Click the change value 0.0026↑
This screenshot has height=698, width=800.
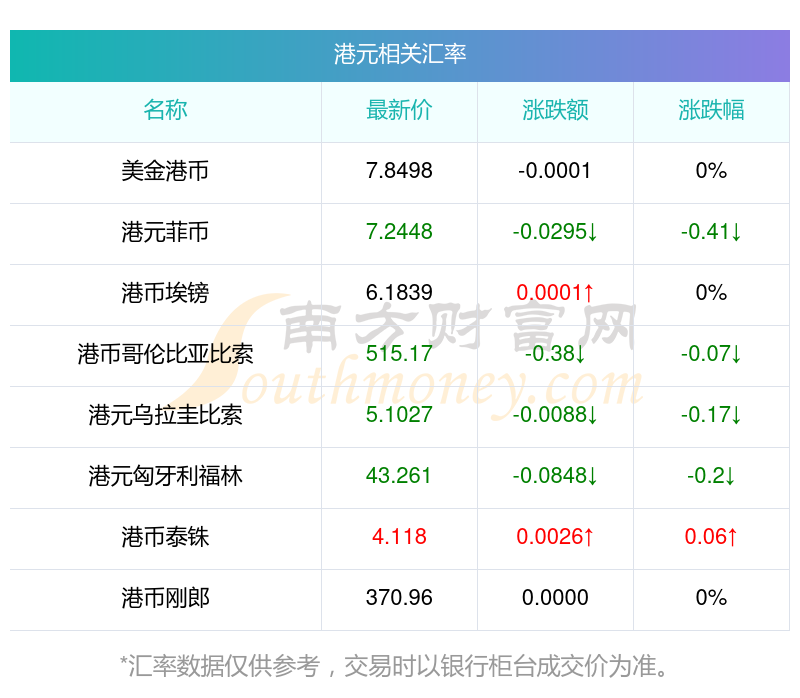pyautogui.click(x=555, y=537)
